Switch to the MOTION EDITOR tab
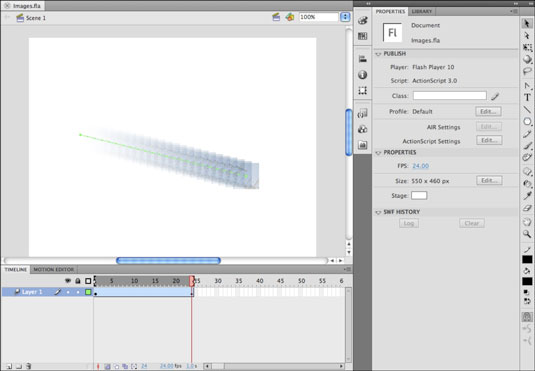The height and width of the screenshot is (371, 535). click(x=54, y=269)
